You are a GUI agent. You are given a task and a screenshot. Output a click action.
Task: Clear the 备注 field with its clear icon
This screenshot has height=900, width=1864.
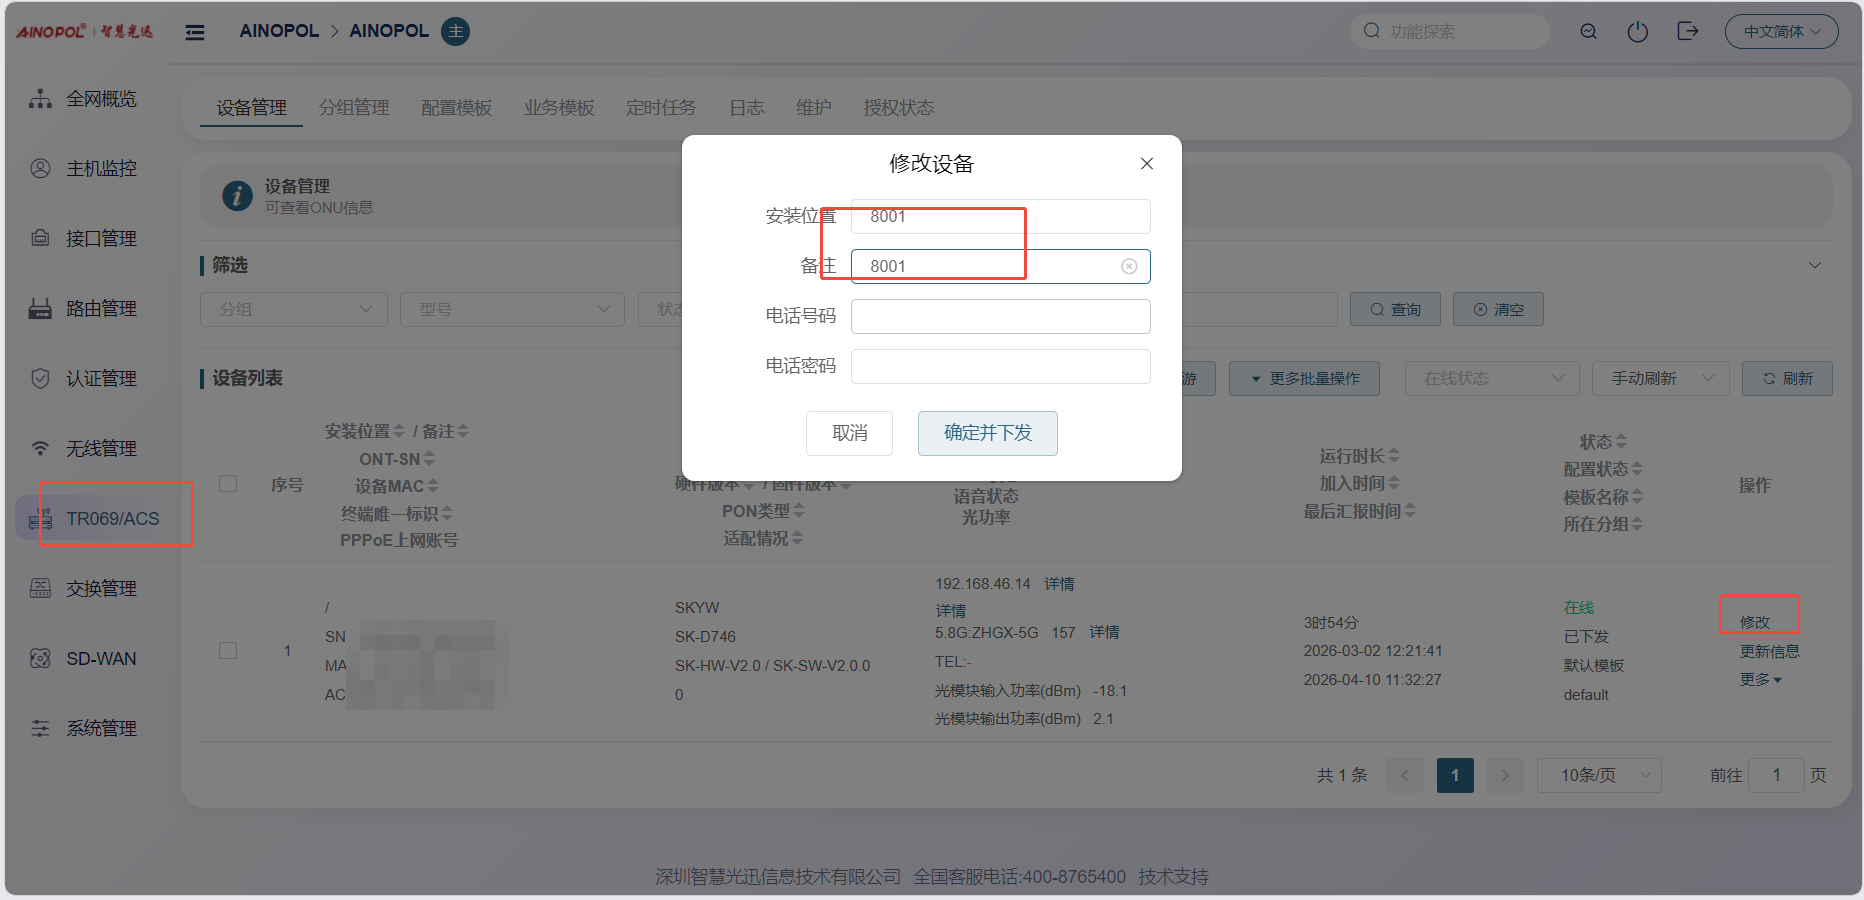(1129, 266)
